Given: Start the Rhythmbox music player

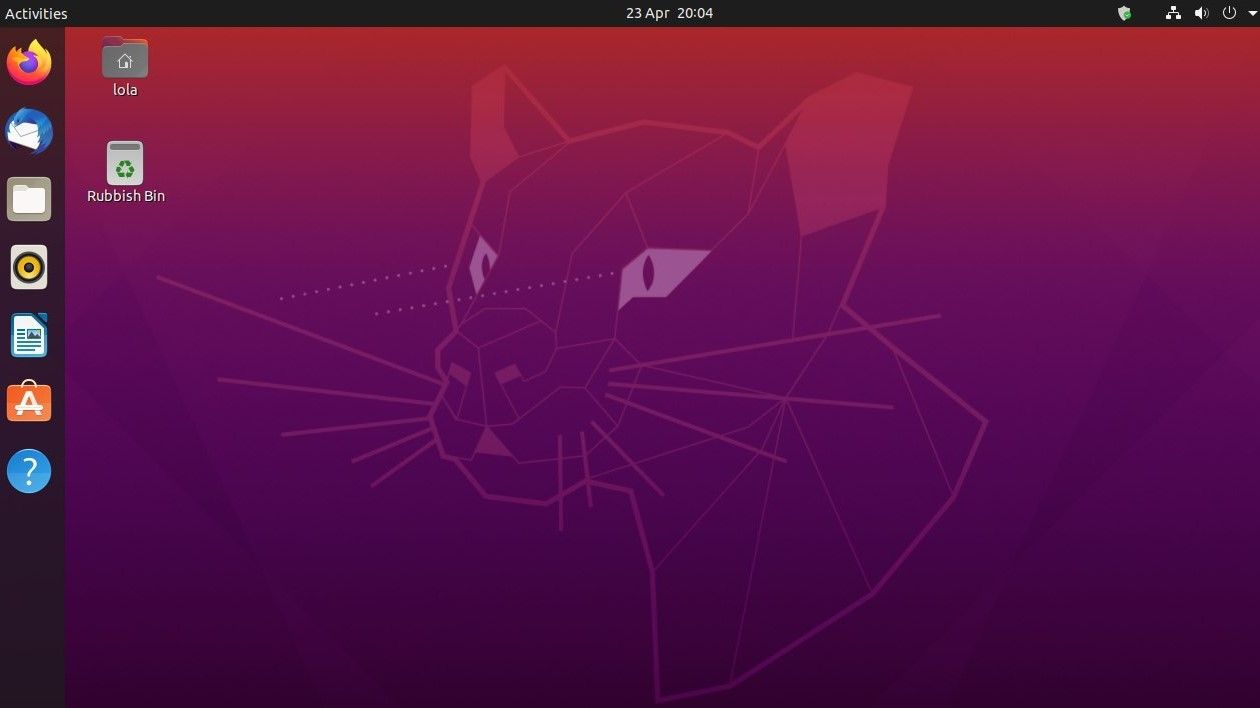Looking at the screenshot, I should (x=29, y=267).
